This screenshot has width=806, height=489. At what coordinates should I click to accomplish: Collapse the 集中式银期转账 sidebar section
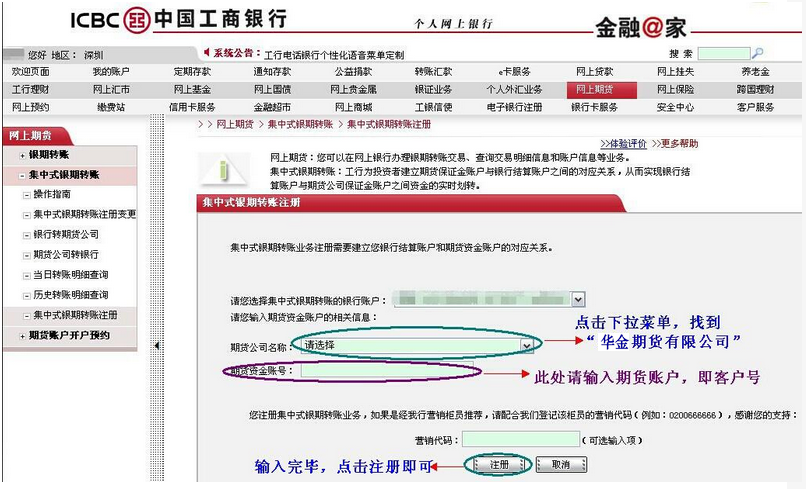click(x=23, y=176)
